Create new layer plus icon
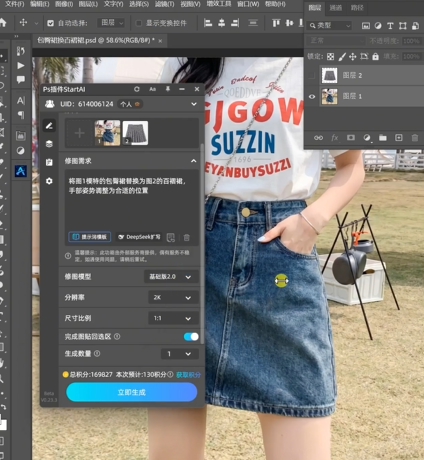The width and height of the screenshot is (424, 460). [399, 138]
